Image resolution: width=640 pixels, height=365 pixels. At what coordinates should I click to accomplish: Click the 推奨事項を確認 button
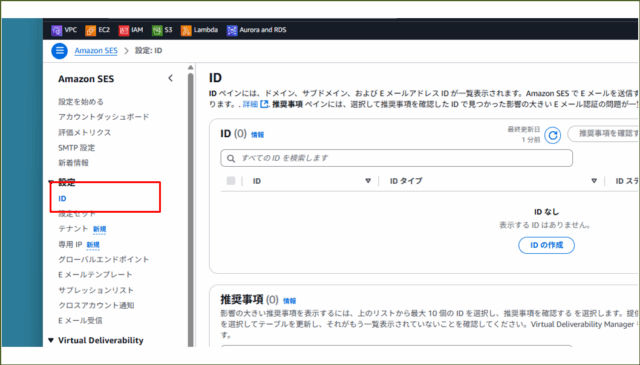pyautogui.click(x=604, y=134)
